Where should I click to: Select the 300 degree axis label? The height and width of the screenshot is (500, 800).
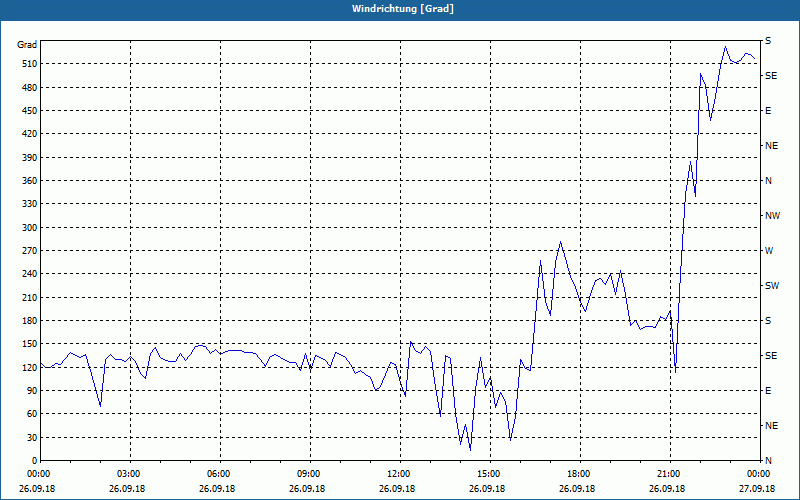click(29, 228)
